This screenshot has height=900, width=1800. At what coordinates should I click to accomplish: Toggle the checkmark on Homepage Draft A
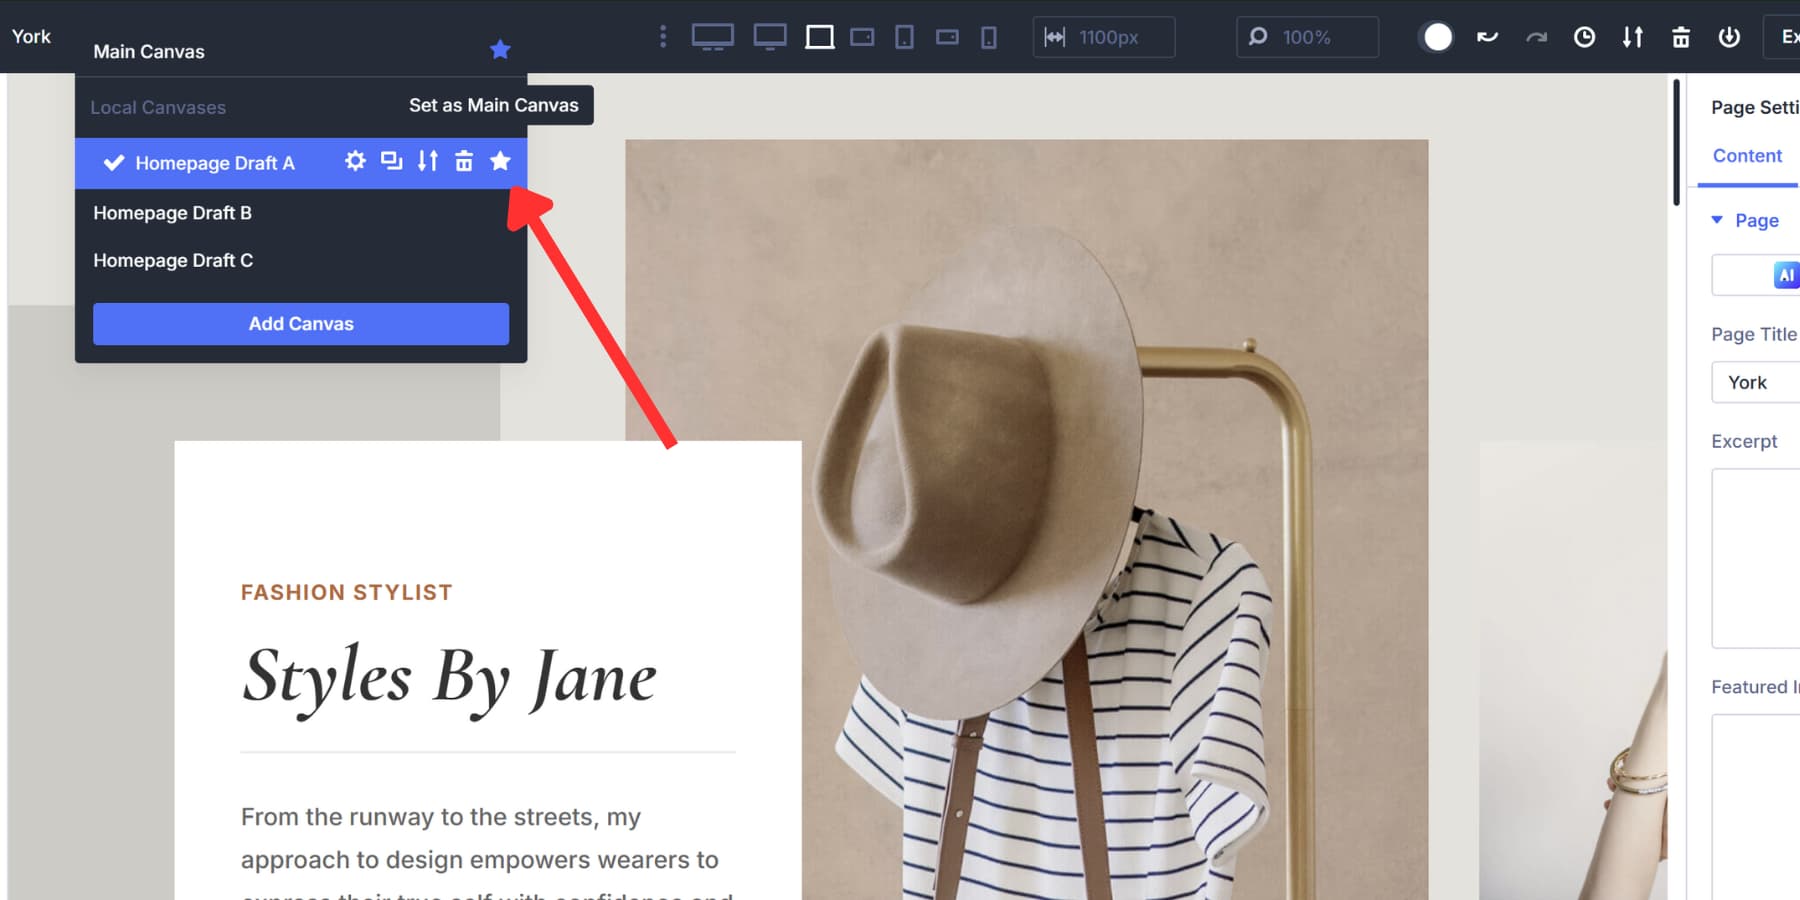pos(113,162)
